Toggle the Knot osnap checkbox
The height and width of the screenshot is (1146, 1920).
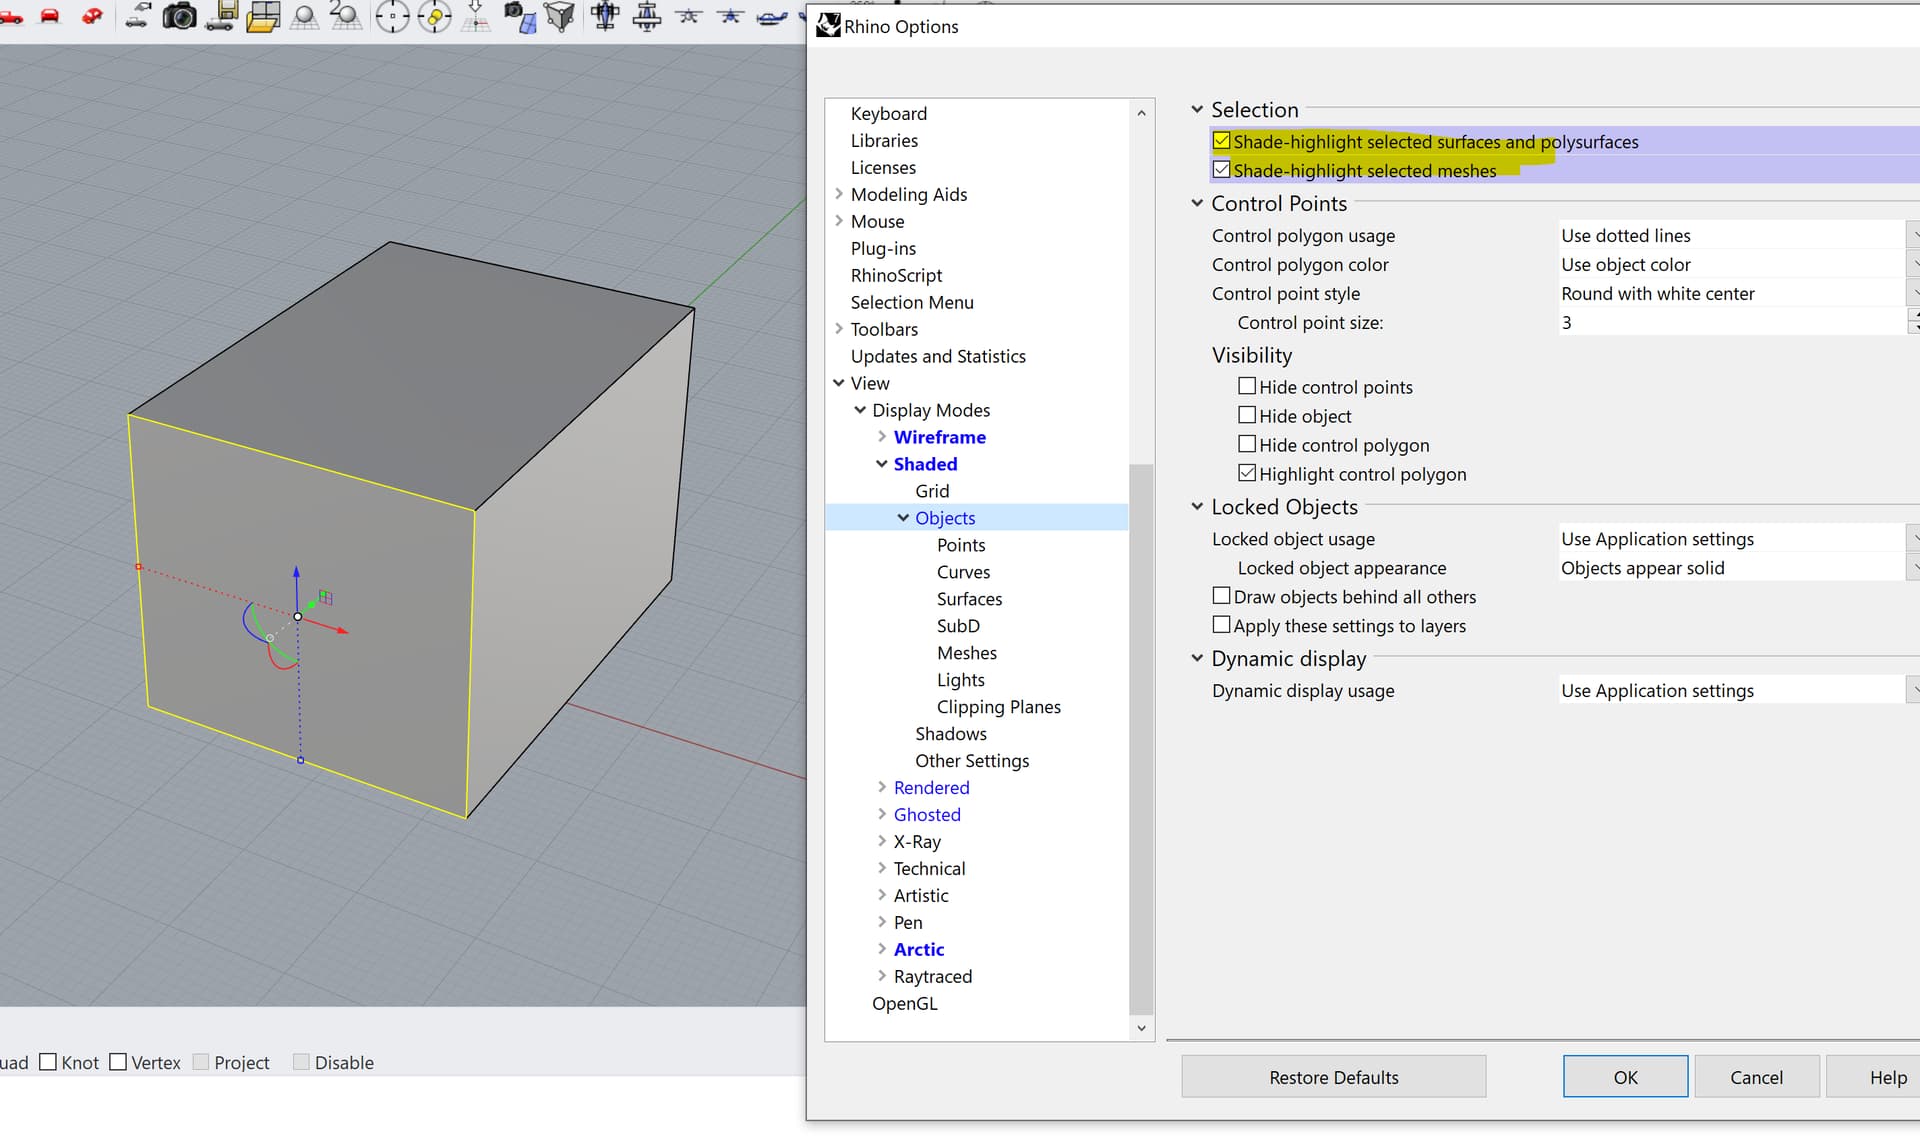click(48, 1062)
